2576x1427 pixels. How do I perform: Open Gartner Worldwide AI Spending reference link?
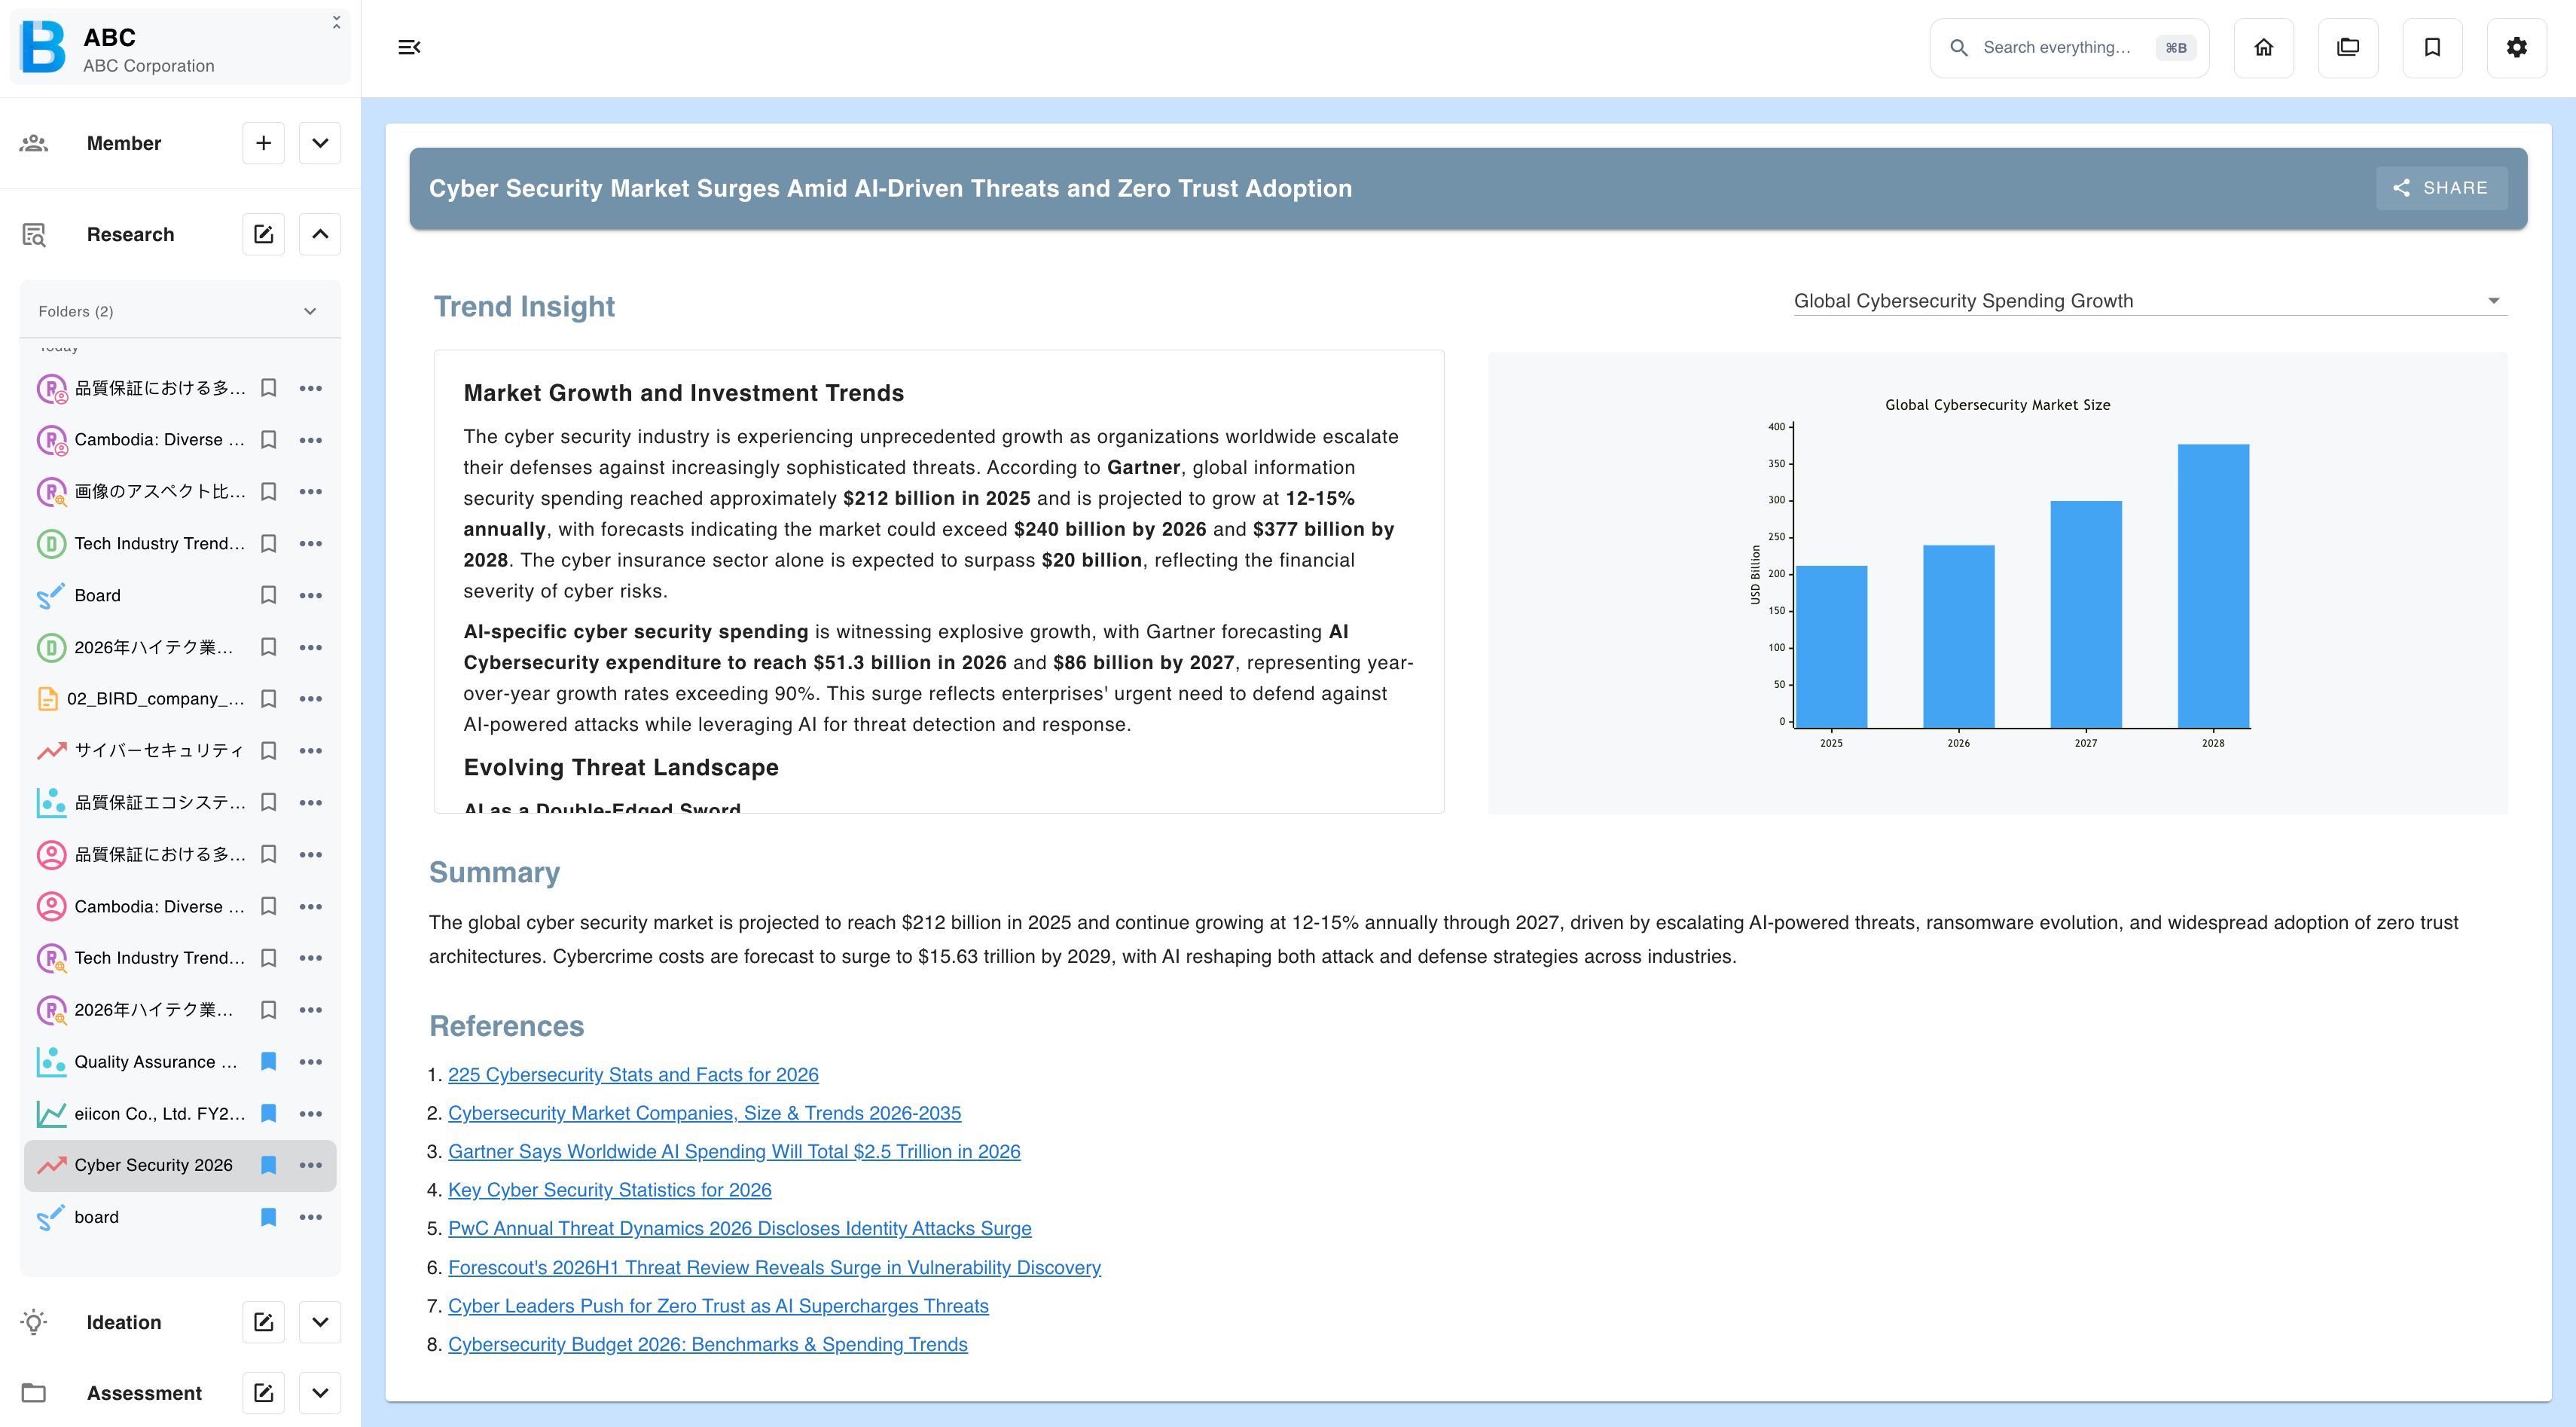[734, 1151]
